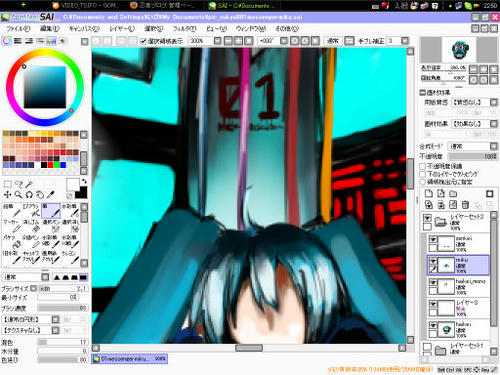Viewport: 500px width, 375px height.
Task: Pick the red swatch in palette
Action: tap(50, 165)
